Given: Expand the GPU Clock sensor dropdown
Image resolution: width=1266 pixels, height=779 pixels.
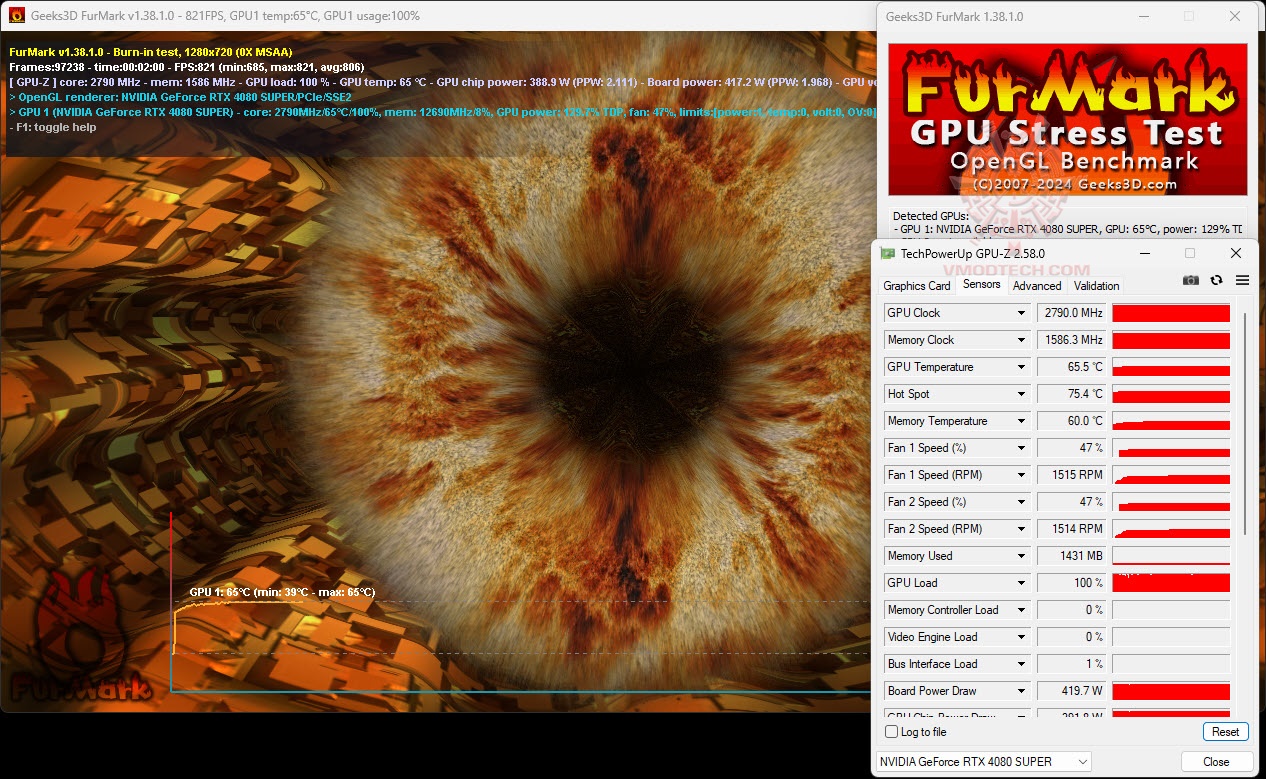Looking at the screenshot, I should point(1021,313).
